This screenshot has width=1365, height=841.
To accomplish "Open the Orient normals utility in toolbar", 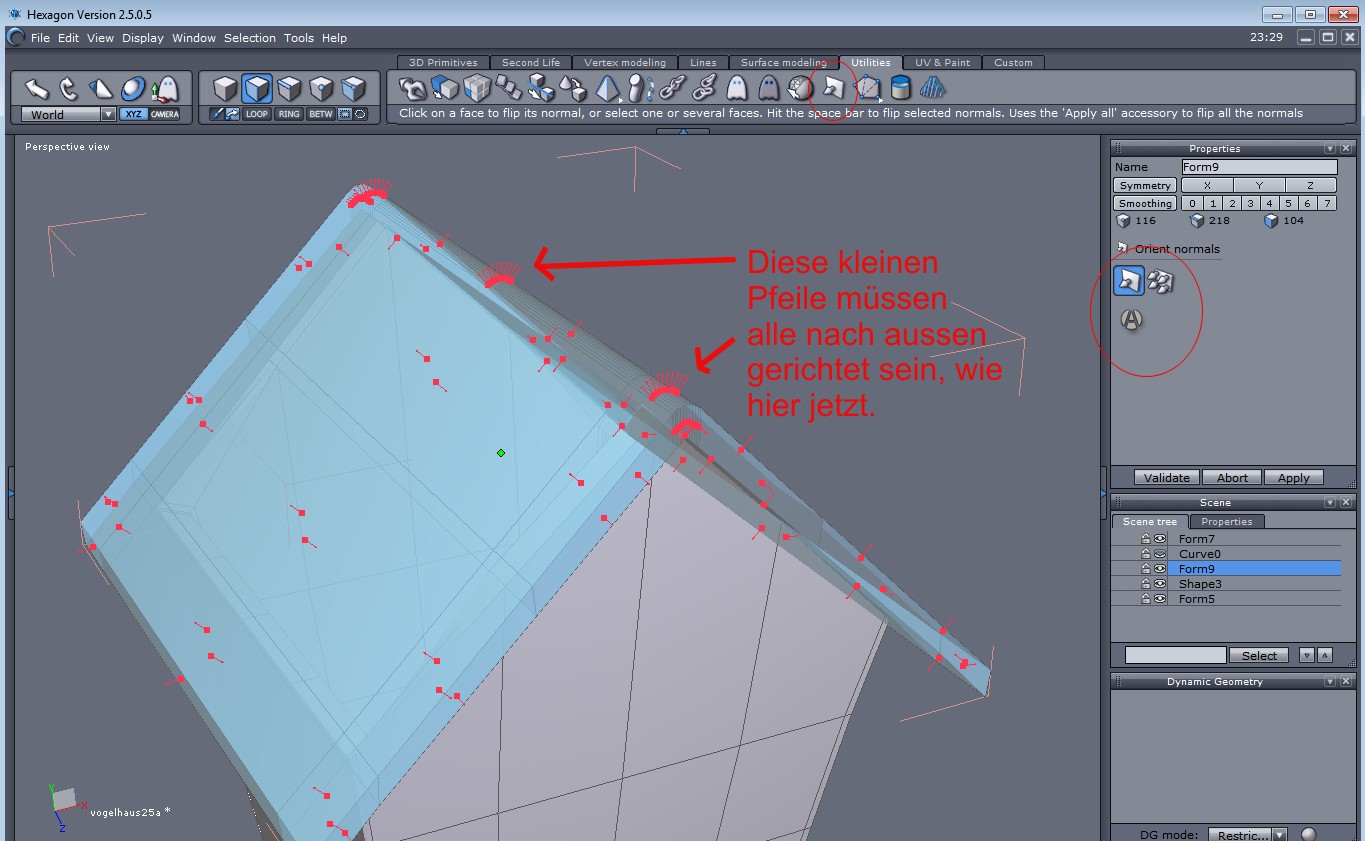I will tap(833, 88).
